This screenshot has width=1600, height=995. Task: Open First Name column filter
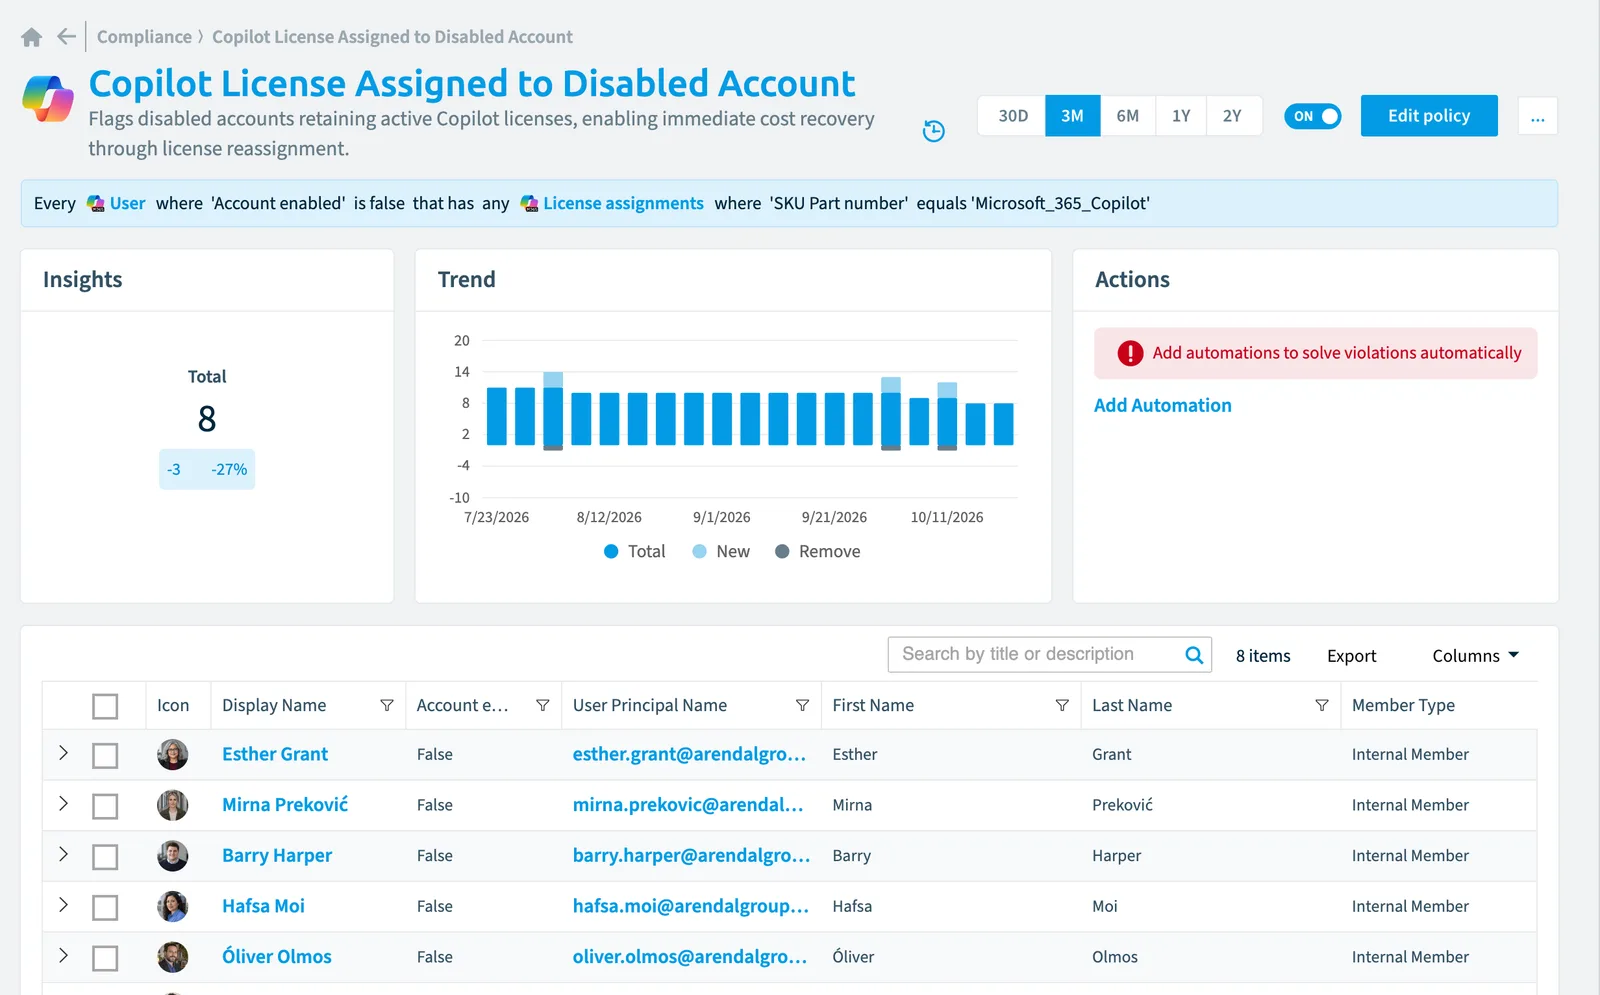click(x=1062, y=705)
